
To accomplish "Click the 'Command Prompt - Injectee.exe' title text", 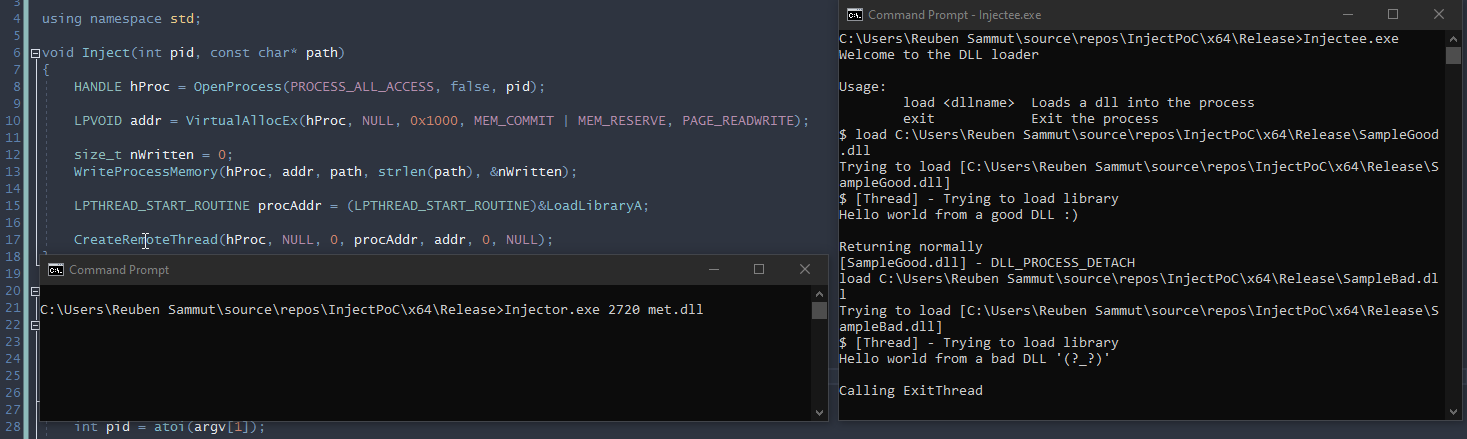I will [x=954, y=15].
